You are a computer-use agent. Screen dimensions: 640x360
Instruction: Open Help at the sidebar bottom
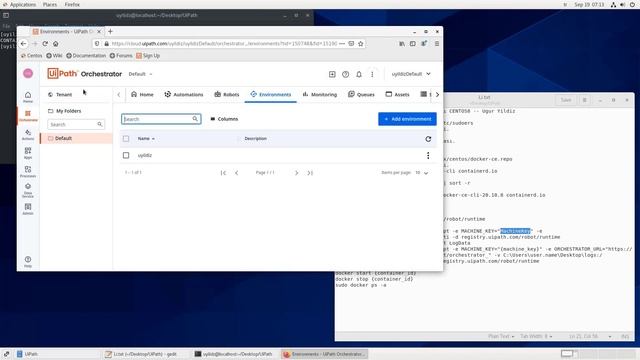point(28,262)
